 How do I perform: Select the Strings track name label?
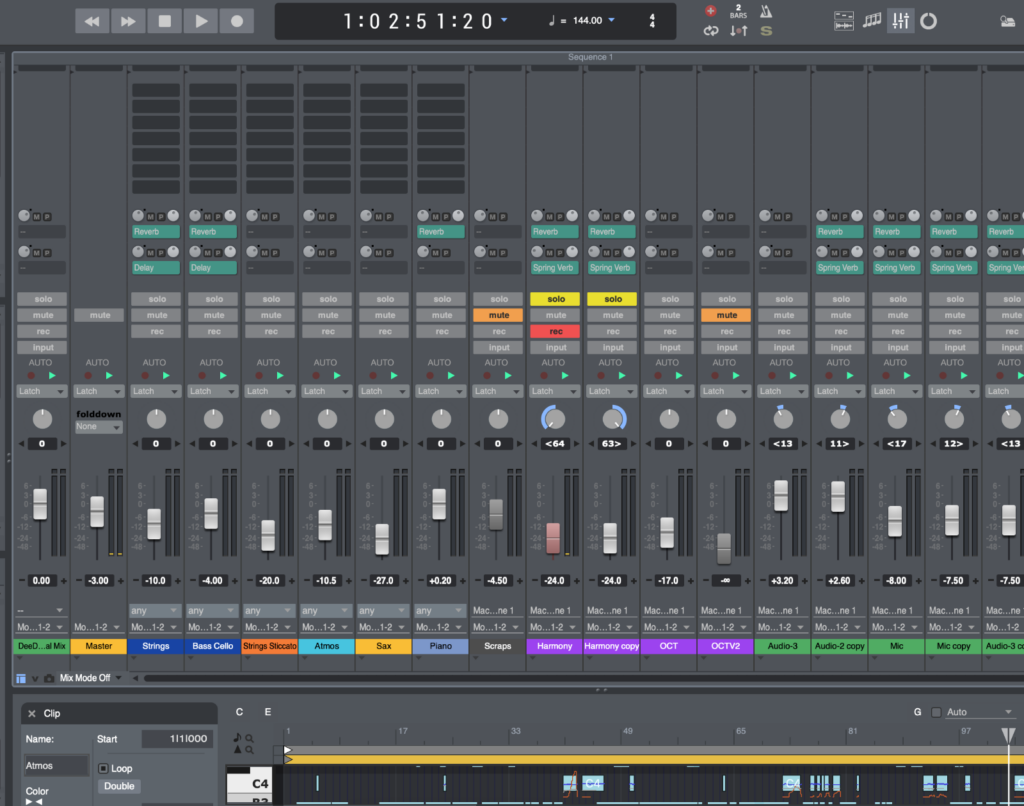[155, 646]
